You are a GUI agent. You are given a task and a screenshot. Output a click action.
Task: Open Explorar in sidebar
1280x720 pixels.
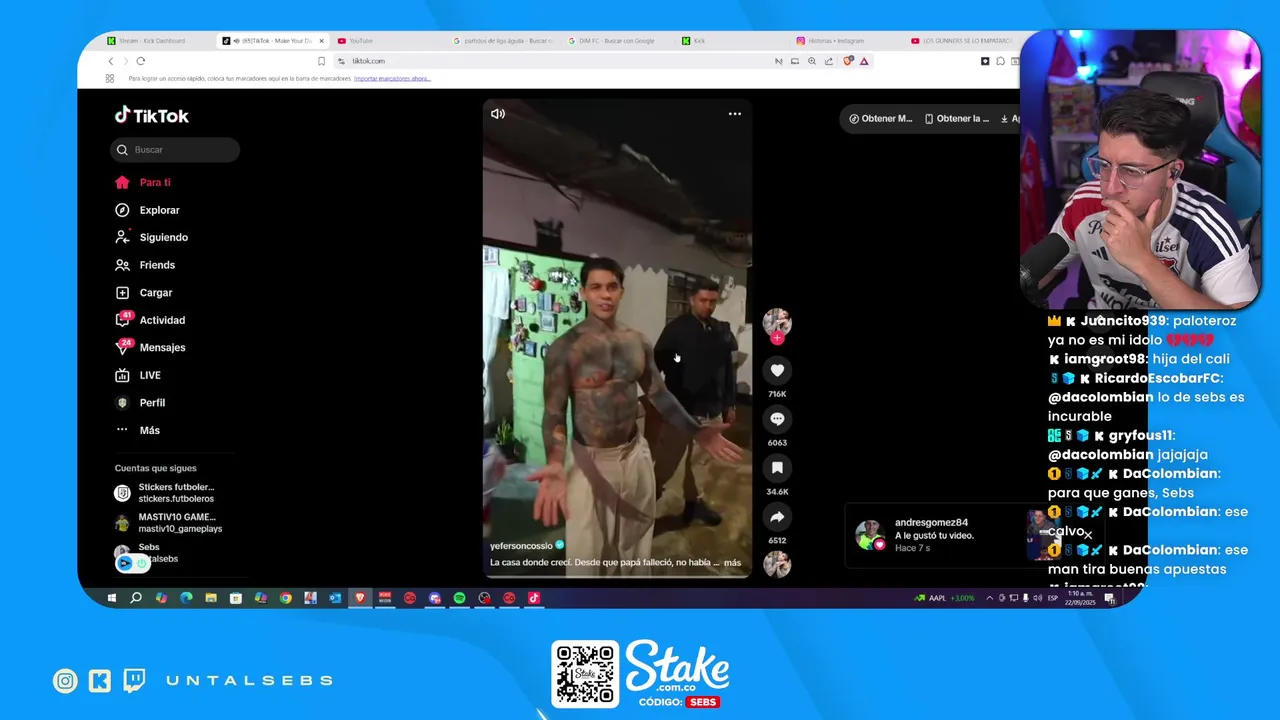(x=146, y=210)
